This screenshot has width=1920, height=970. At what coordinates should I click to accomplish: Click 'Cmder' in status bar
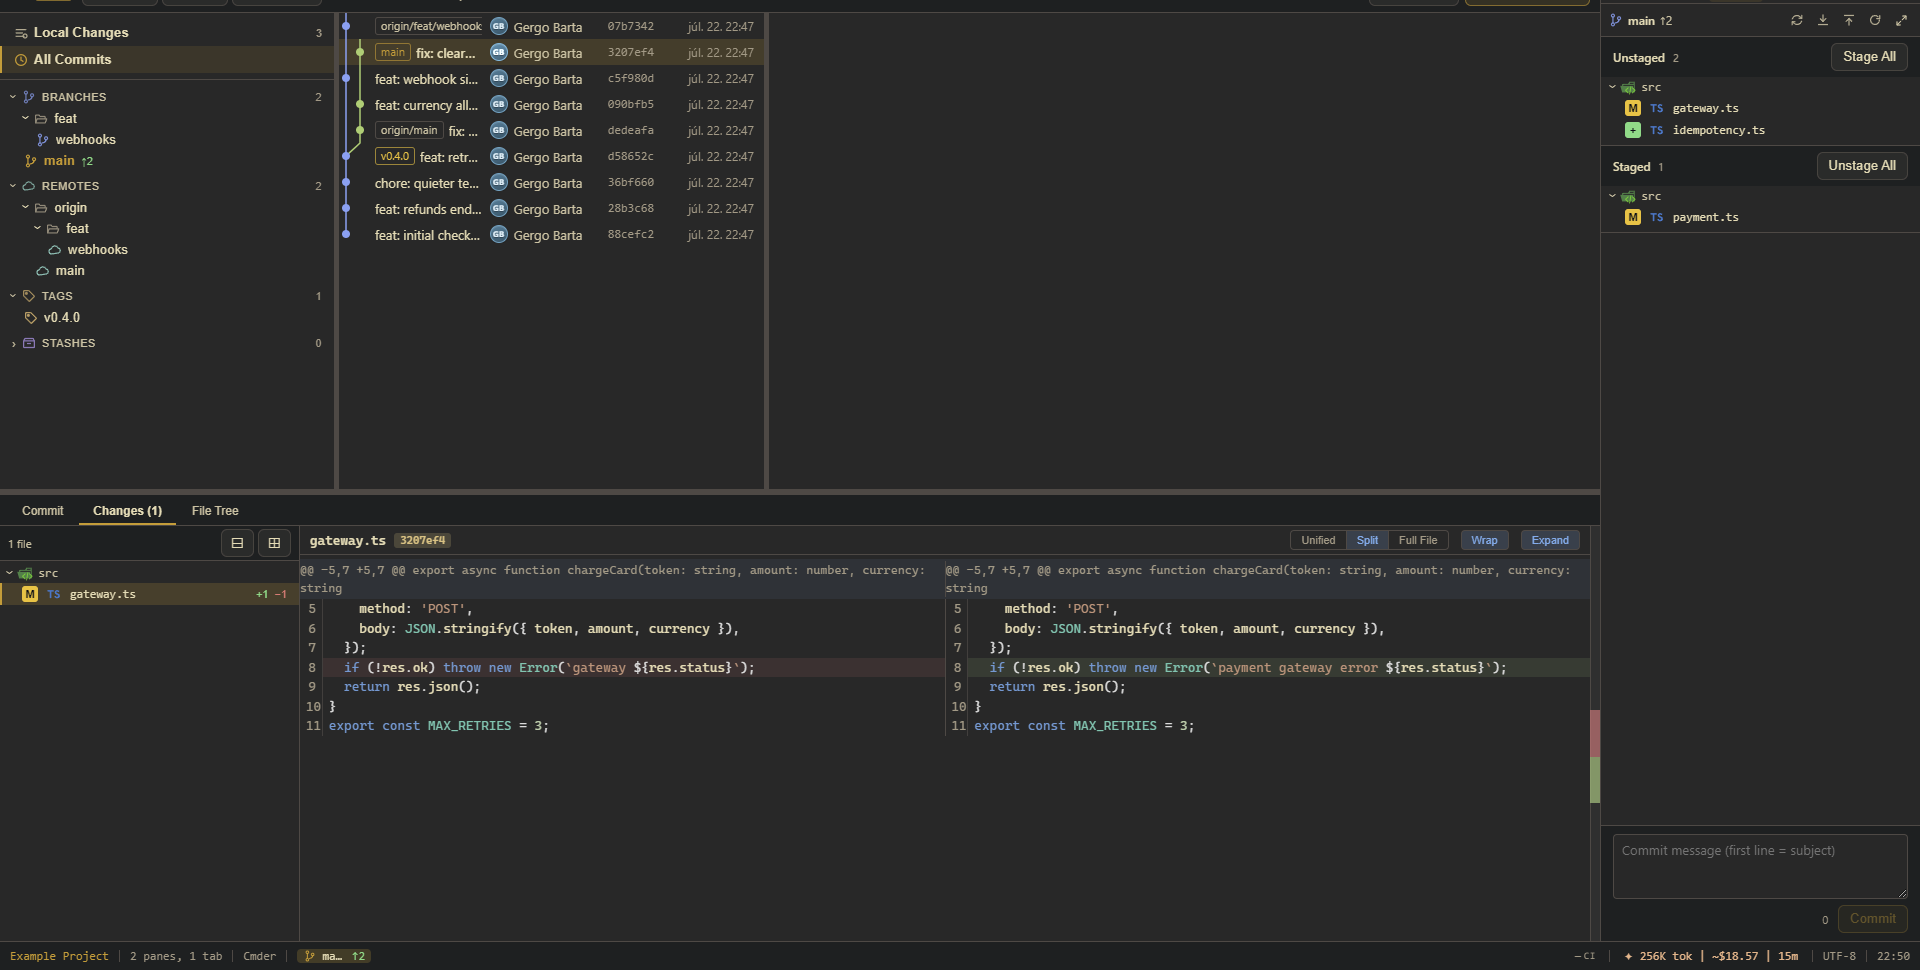[x=259, y=956]
